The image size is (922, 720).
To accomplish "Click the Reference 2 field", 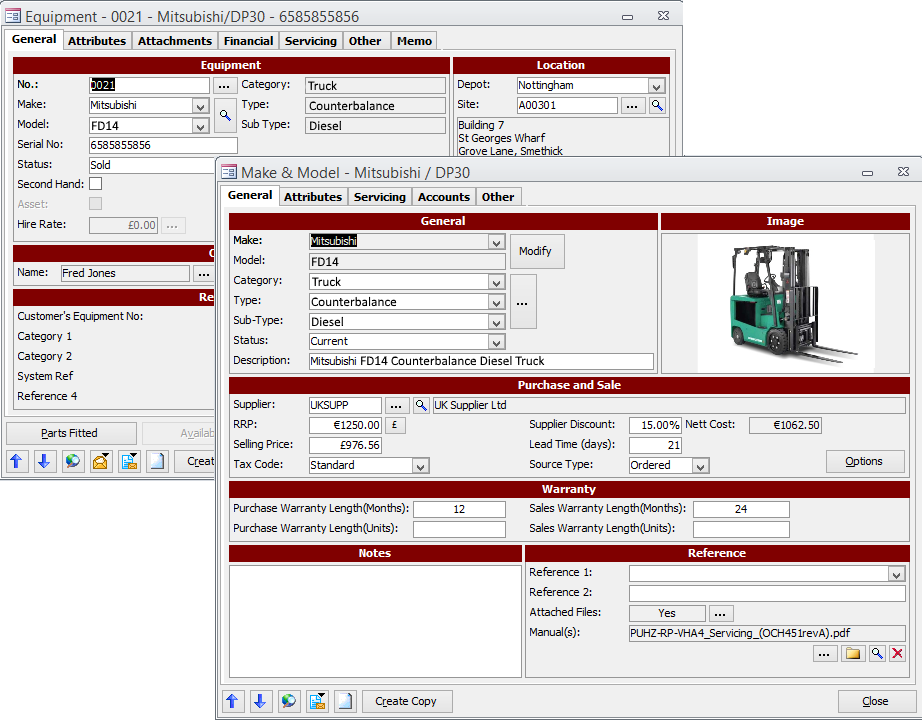I will click(x=767, y=594).
